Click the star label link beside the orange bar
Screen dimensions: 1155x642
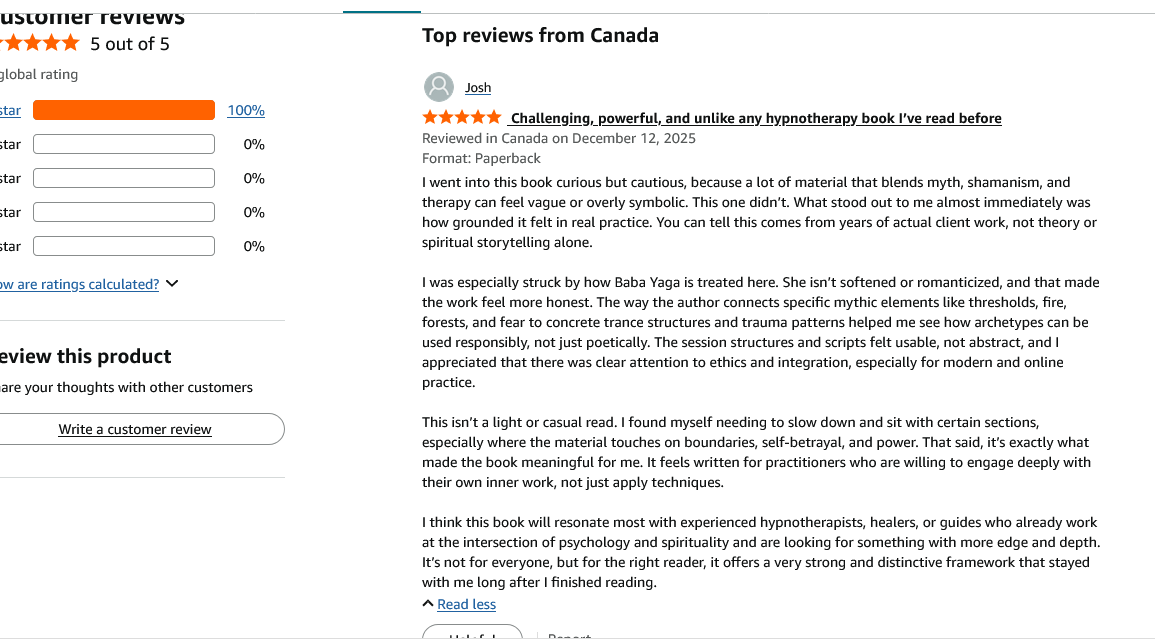pyautogui.click(x=10, y=110)
